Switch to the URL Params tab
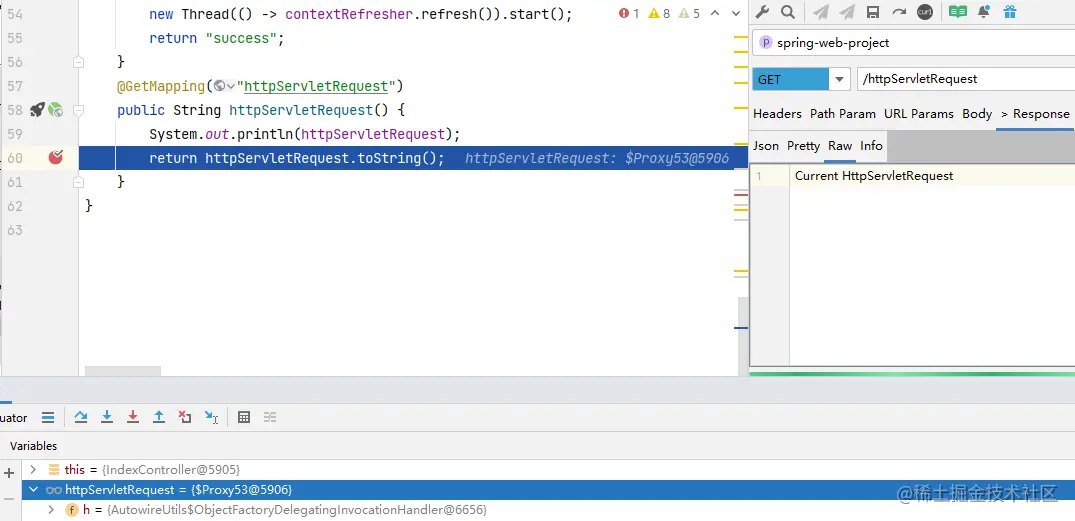 point(919,114)
